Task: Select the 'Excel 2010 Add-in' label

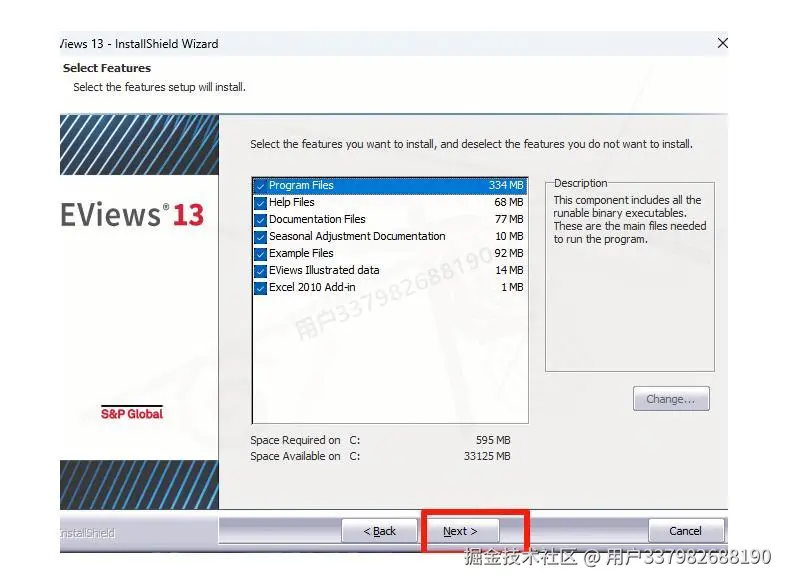Action: point(312,287)
